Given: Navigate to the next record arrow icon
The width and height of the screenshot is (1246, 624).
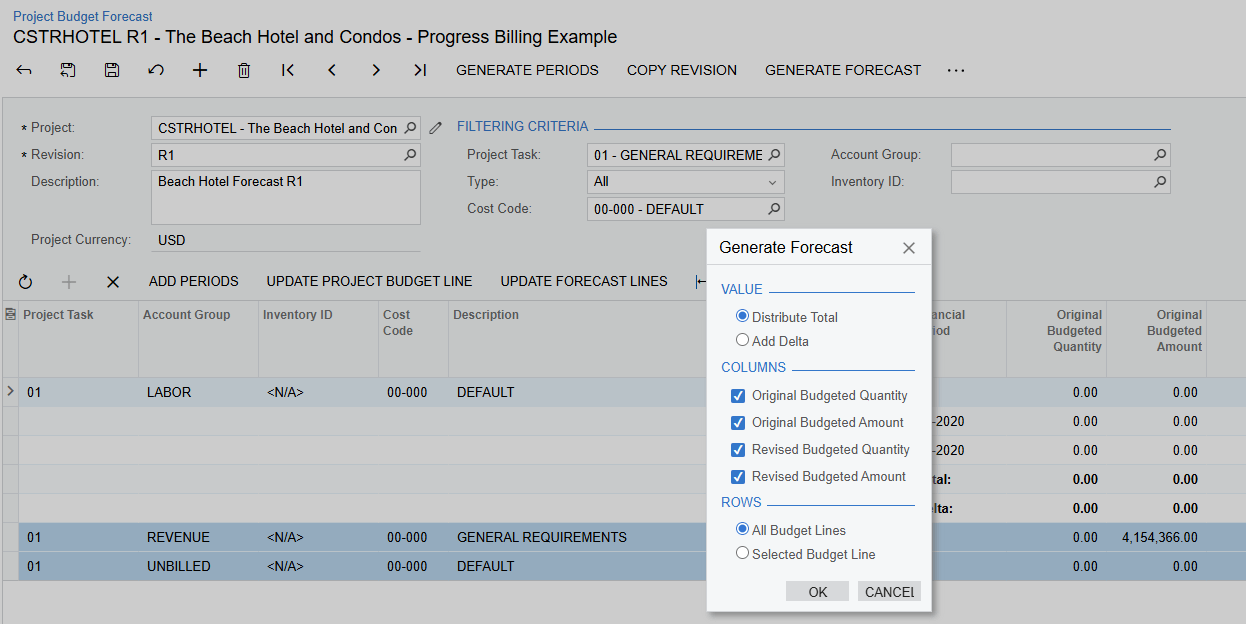Looking at the screenshot, I should pyautogui.click(x=376, y=70).
